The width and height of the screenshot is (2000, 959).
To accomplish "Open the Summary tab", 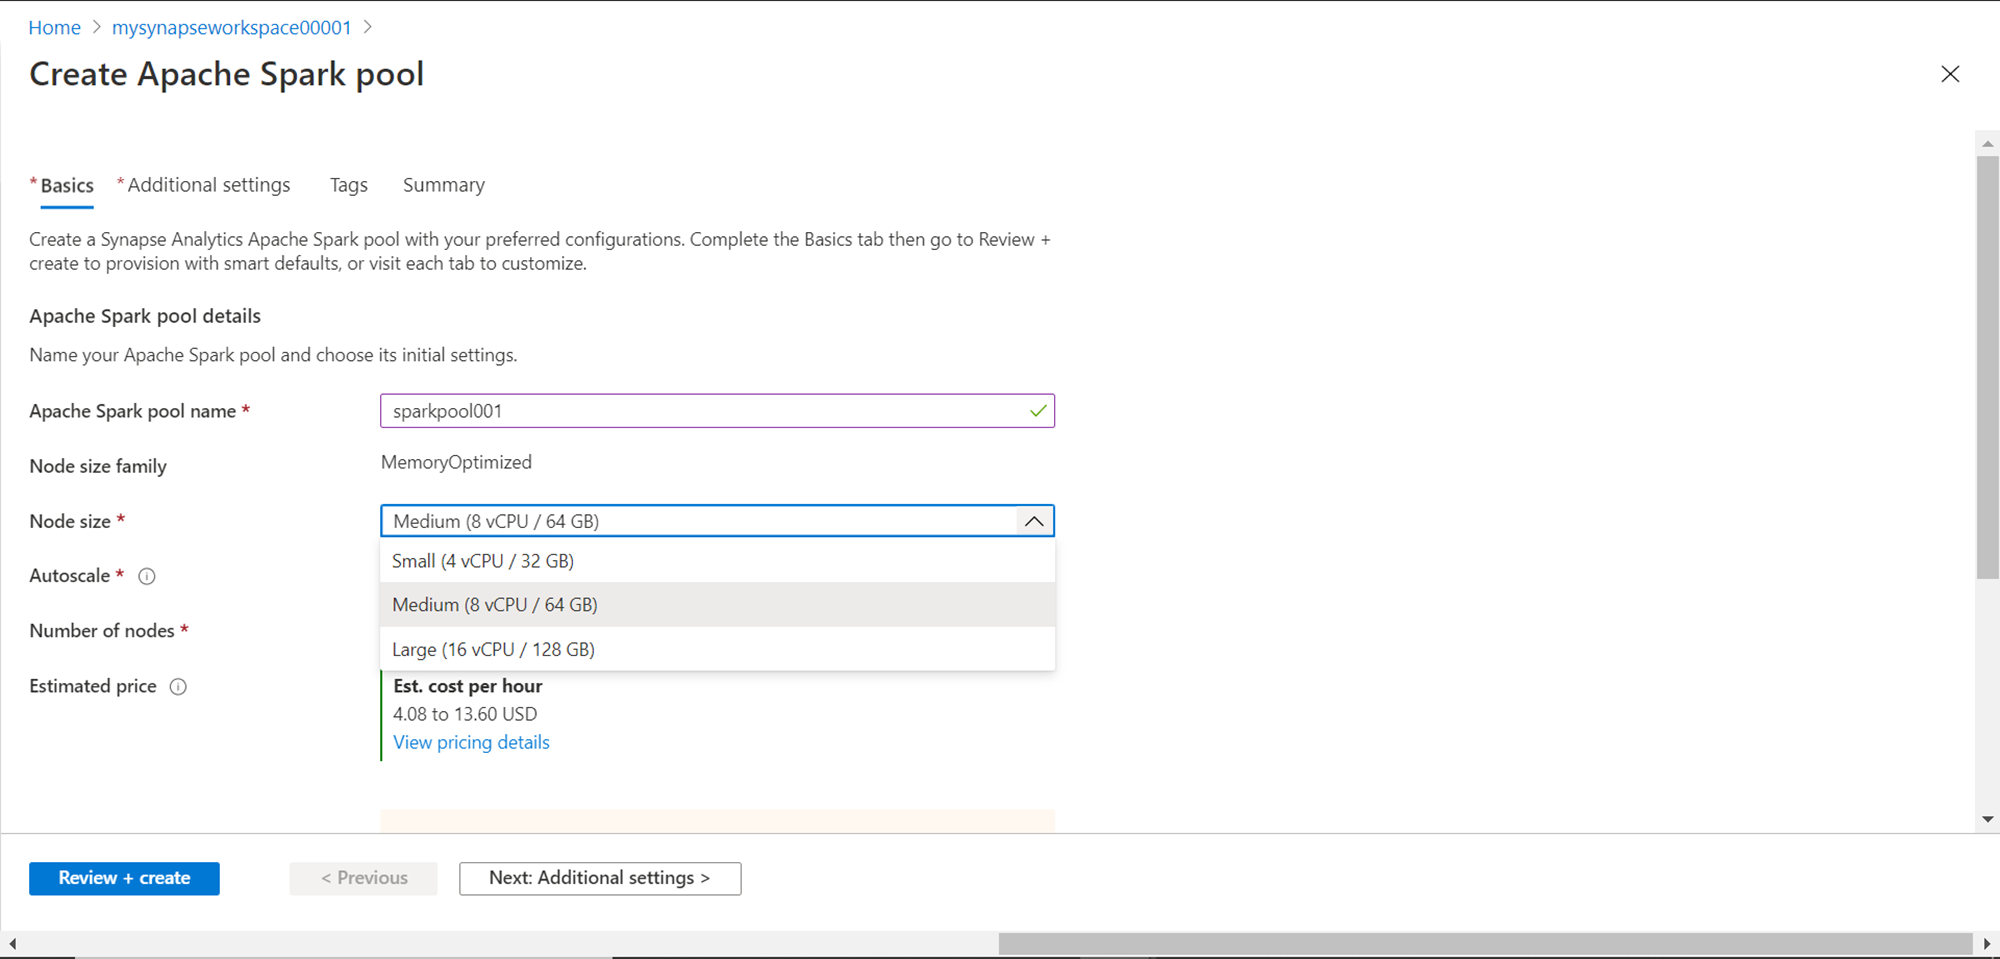I will 444,185.
